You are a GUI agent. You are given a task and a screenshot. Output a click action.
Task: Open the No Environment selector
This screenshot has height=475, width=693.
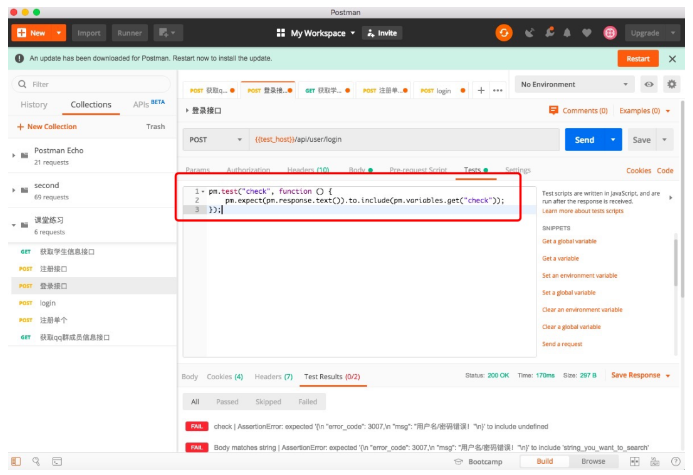pyautogui.click(x=575, y=84)
